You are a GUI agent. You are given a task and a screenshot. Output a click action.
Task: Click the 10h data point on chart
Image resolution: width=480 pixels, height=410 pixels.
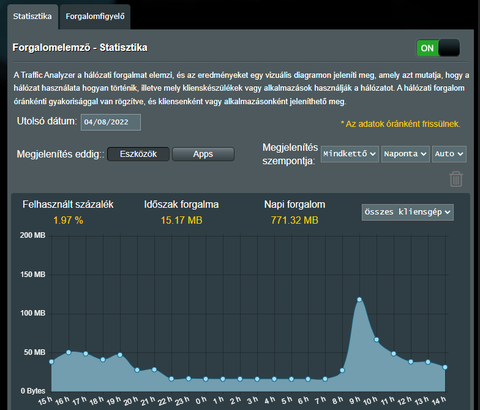click(x=376, y=340)
